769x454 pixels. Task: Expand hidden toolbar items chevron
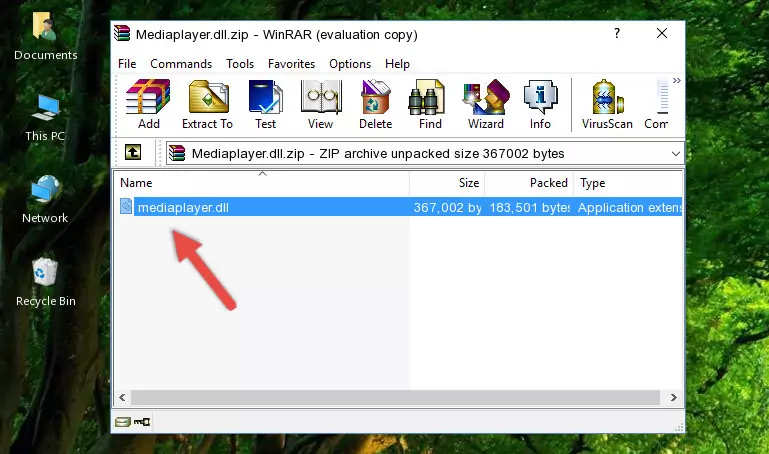[x=677, y=80]
